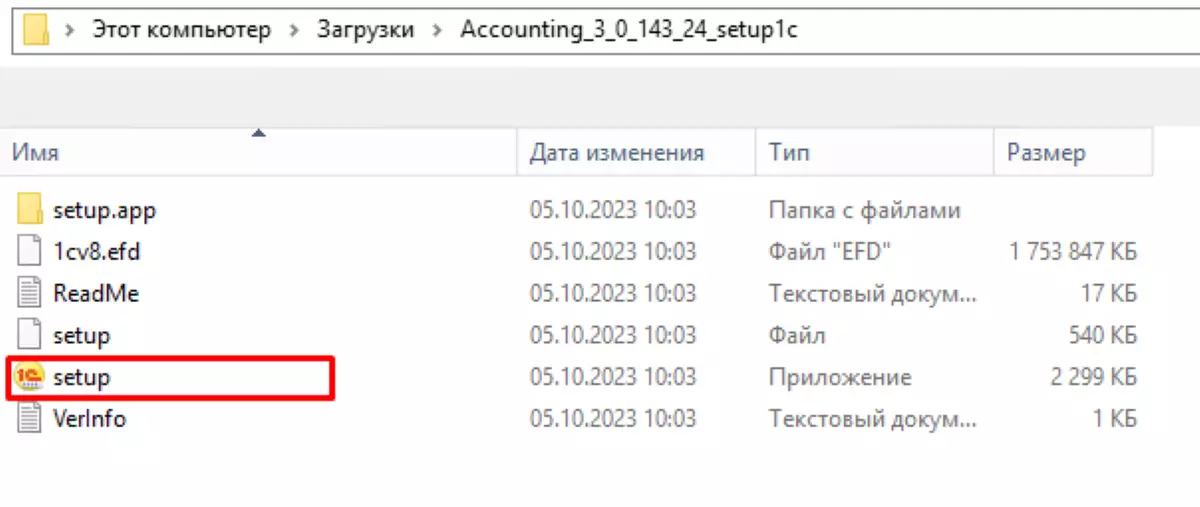Select the setup application file name
This screenshot has width=1200, height=507.
81,377
